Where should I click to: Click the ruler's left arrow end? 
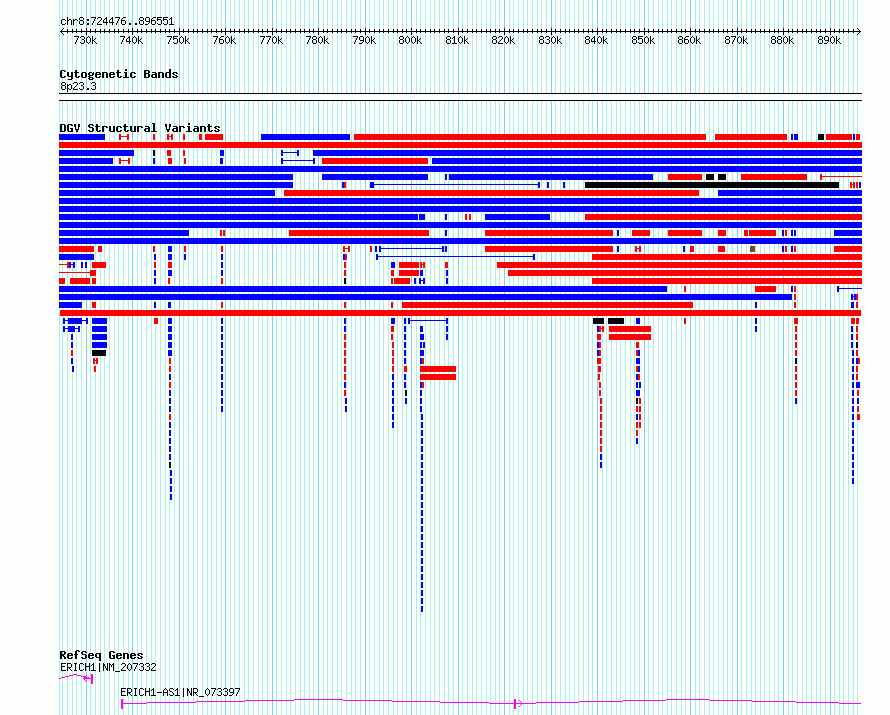[61, 32]
